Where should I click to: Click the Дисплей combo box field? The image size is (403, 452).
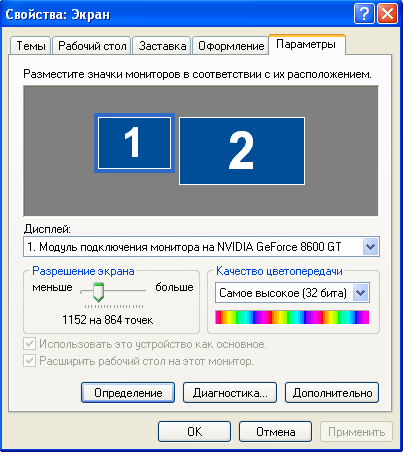[201, 247]
